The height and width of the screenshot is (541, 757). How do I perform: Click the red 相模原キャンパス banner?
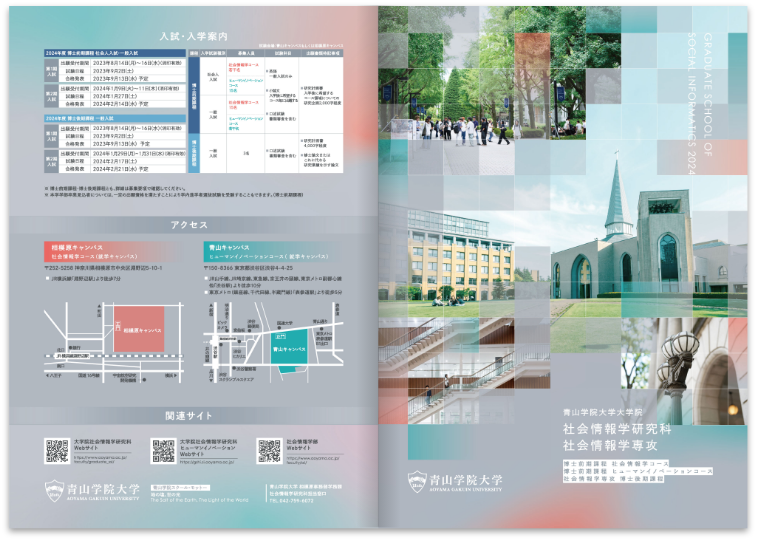point(115,251)
